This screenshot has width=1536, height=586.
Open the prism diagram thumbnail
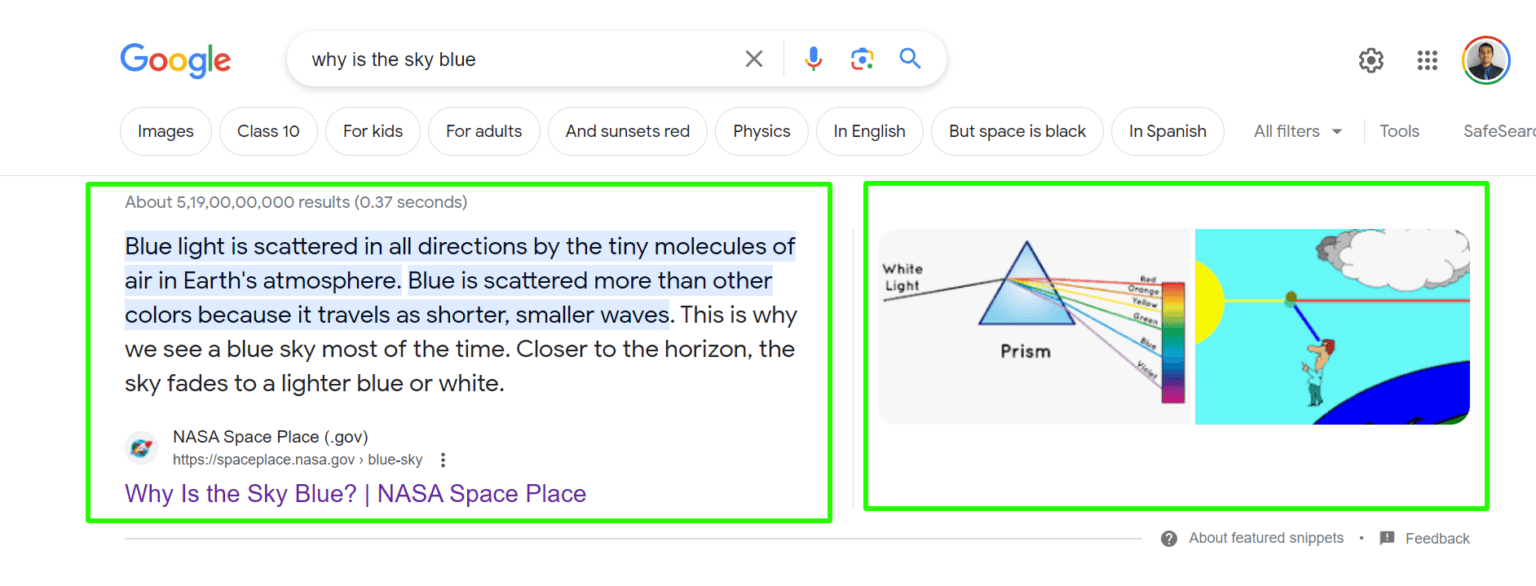coord(1034,326)
